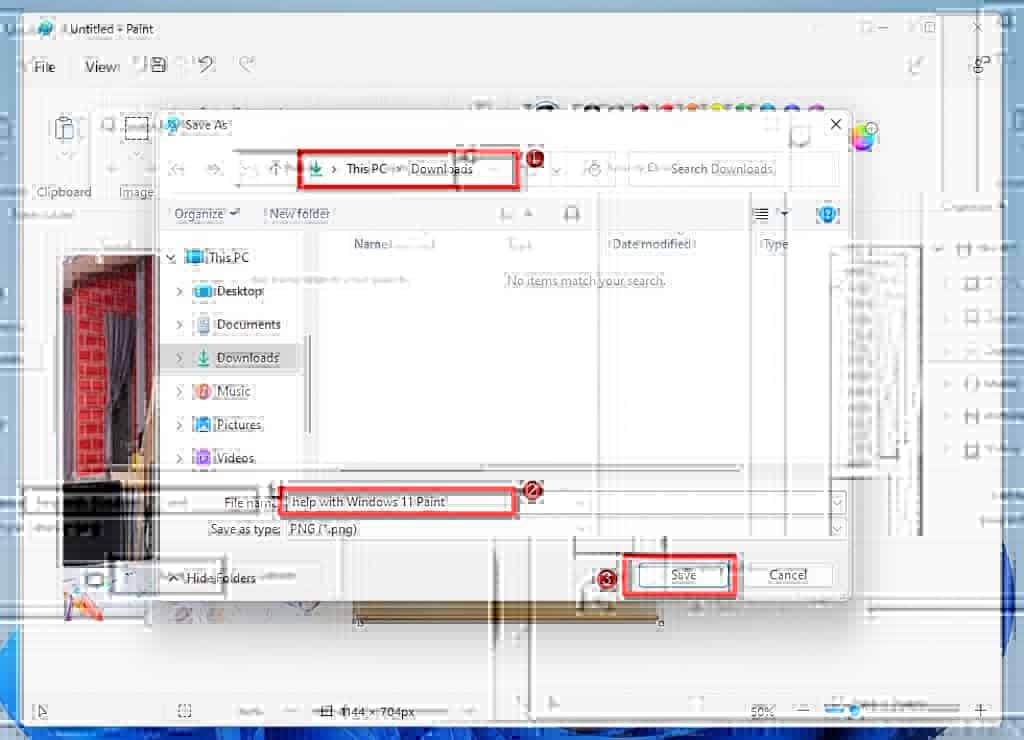Expand the Desktop tree node
This screenshot has height=740, width=1024.
180,291
